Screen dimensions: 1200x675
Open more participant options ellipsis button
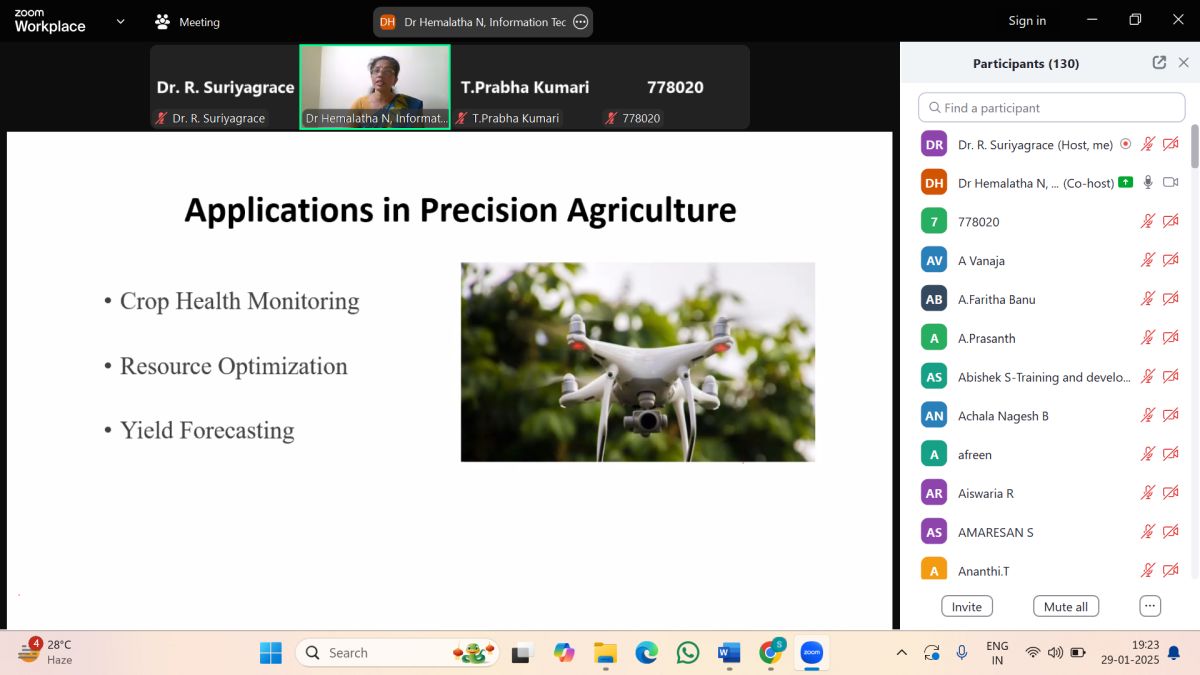point(1150,606)
